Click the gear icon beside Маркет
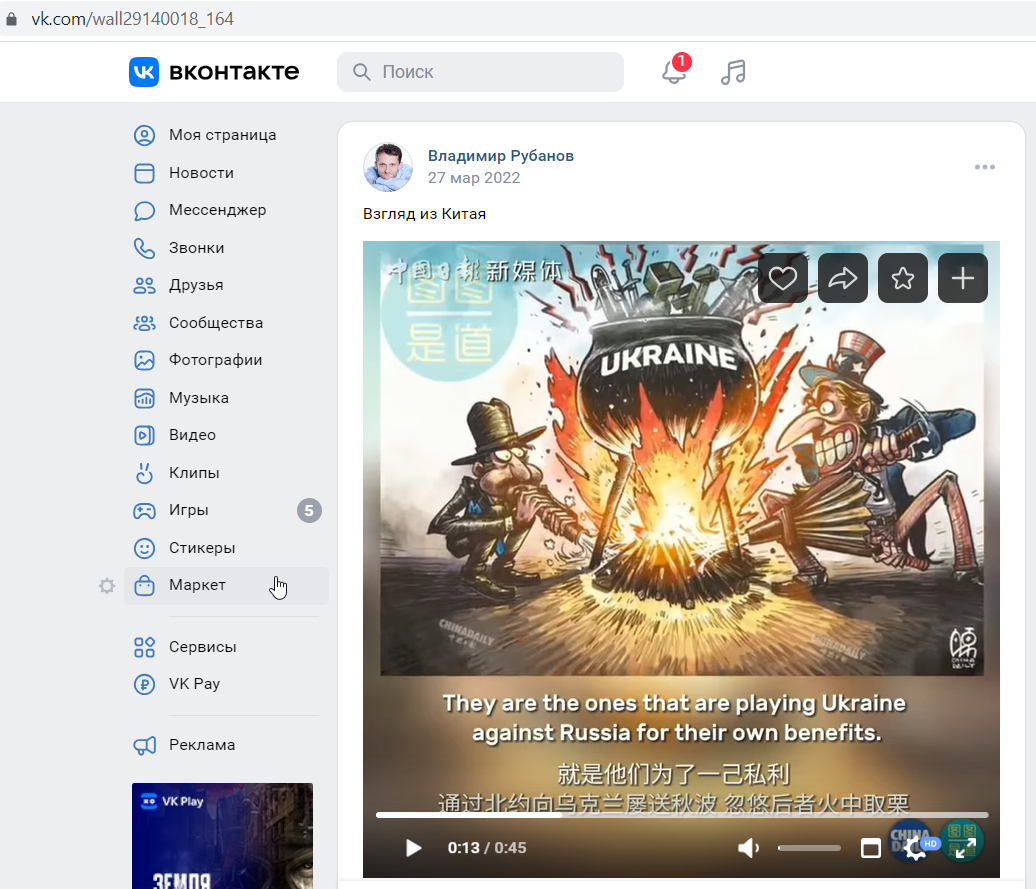1036x889 pixels. (x=106, y=586)
